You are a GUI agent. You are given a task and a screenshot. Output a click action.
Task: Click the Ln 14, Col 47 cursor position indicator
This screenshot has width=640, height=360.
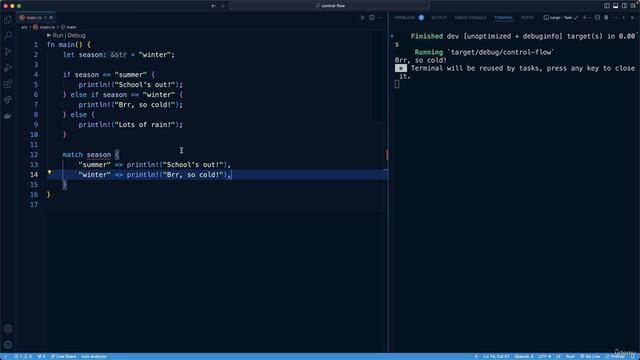pos(496,356)
